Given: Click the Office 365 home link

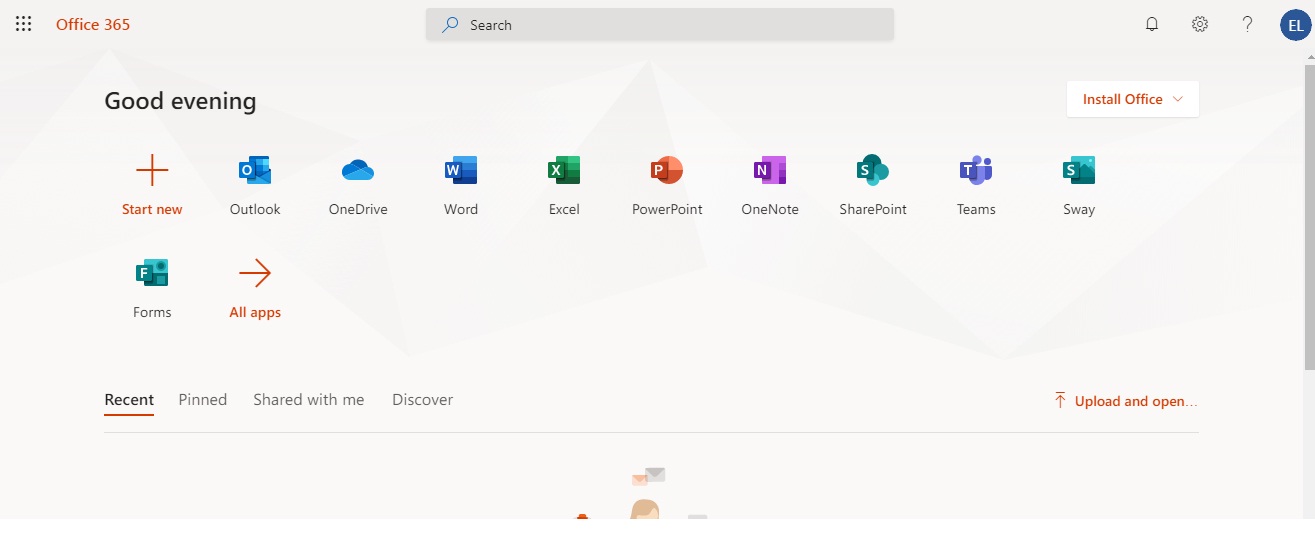Looking at the screenshot, I should pos(93,24).
